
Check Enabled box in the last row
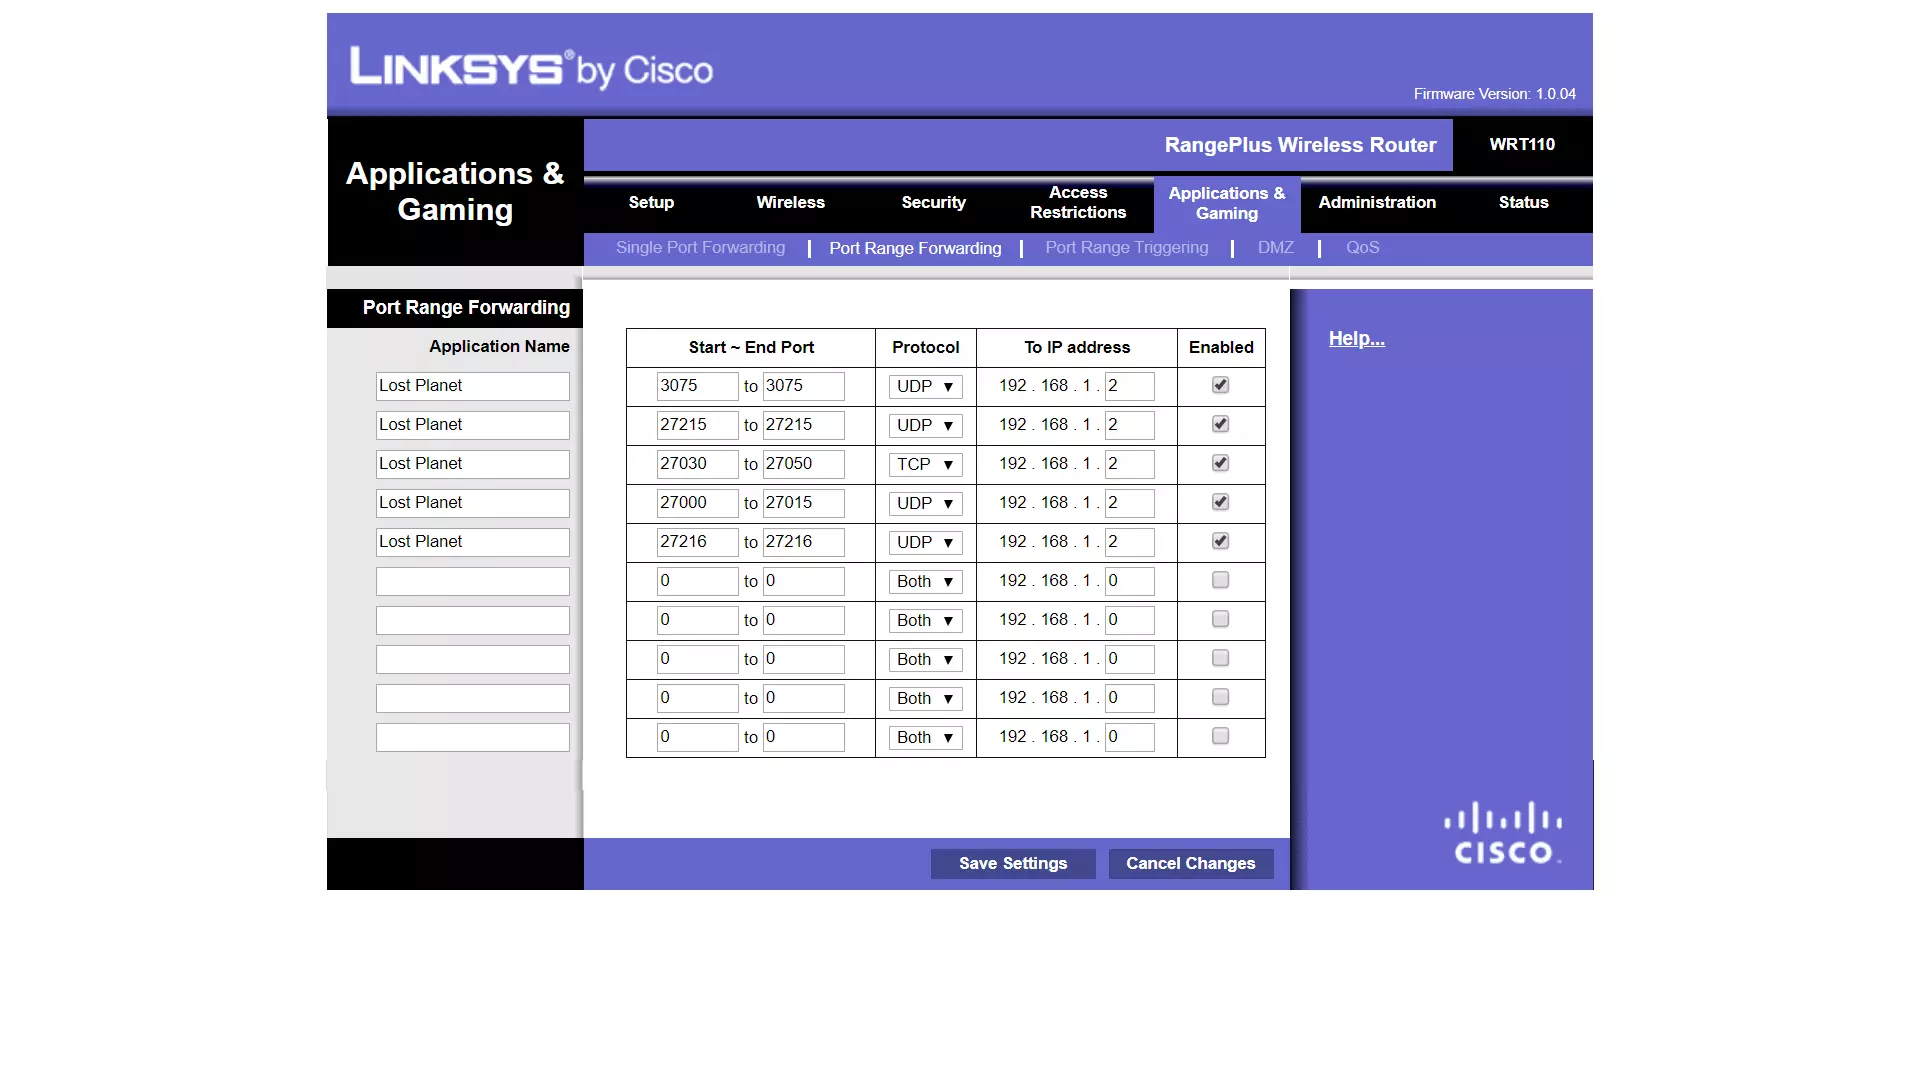point(1220,736)
